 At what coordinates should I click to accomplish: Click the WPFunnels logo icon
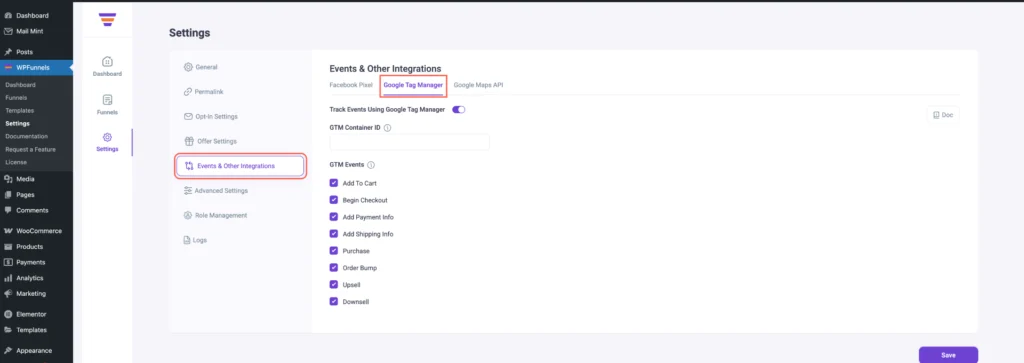[107, 20]
